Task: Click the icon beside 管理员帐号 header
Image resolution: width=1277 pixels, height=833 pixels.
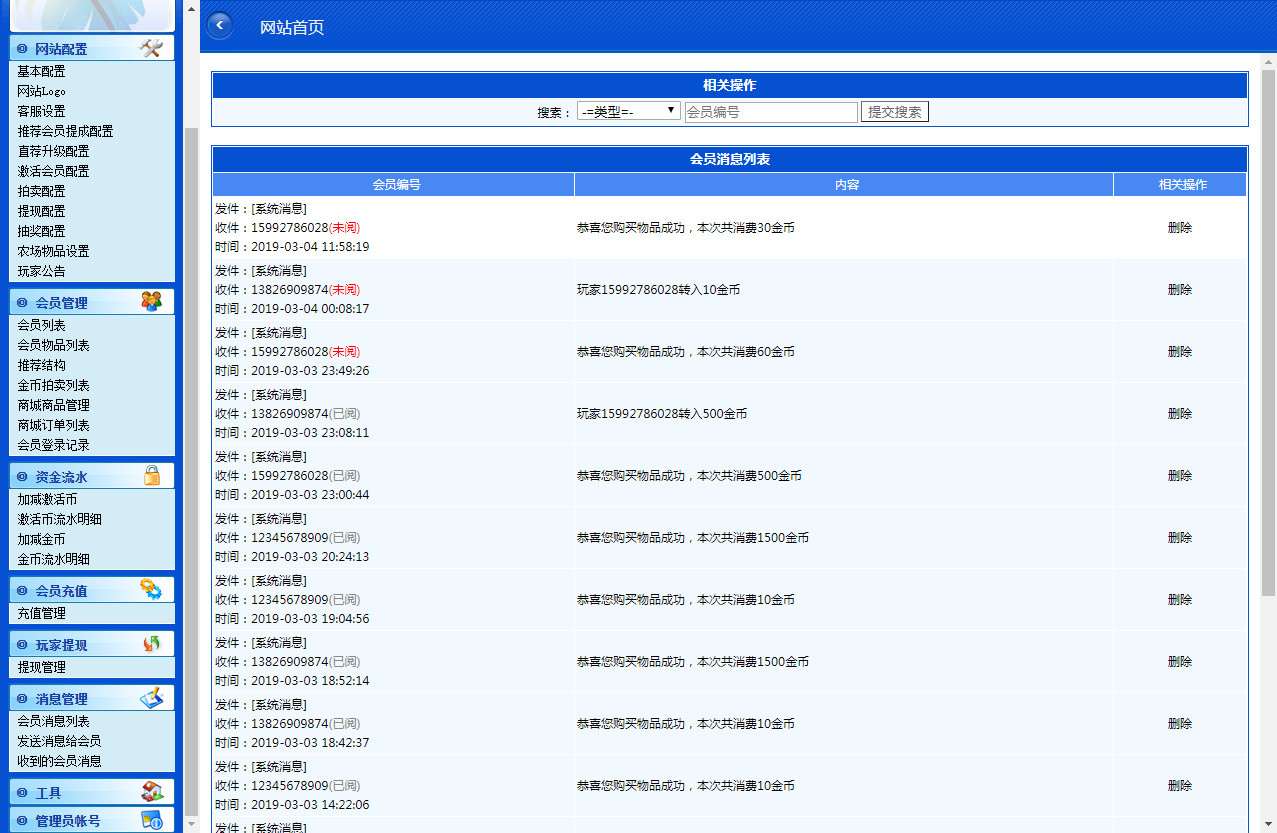Action: (151, 820)
